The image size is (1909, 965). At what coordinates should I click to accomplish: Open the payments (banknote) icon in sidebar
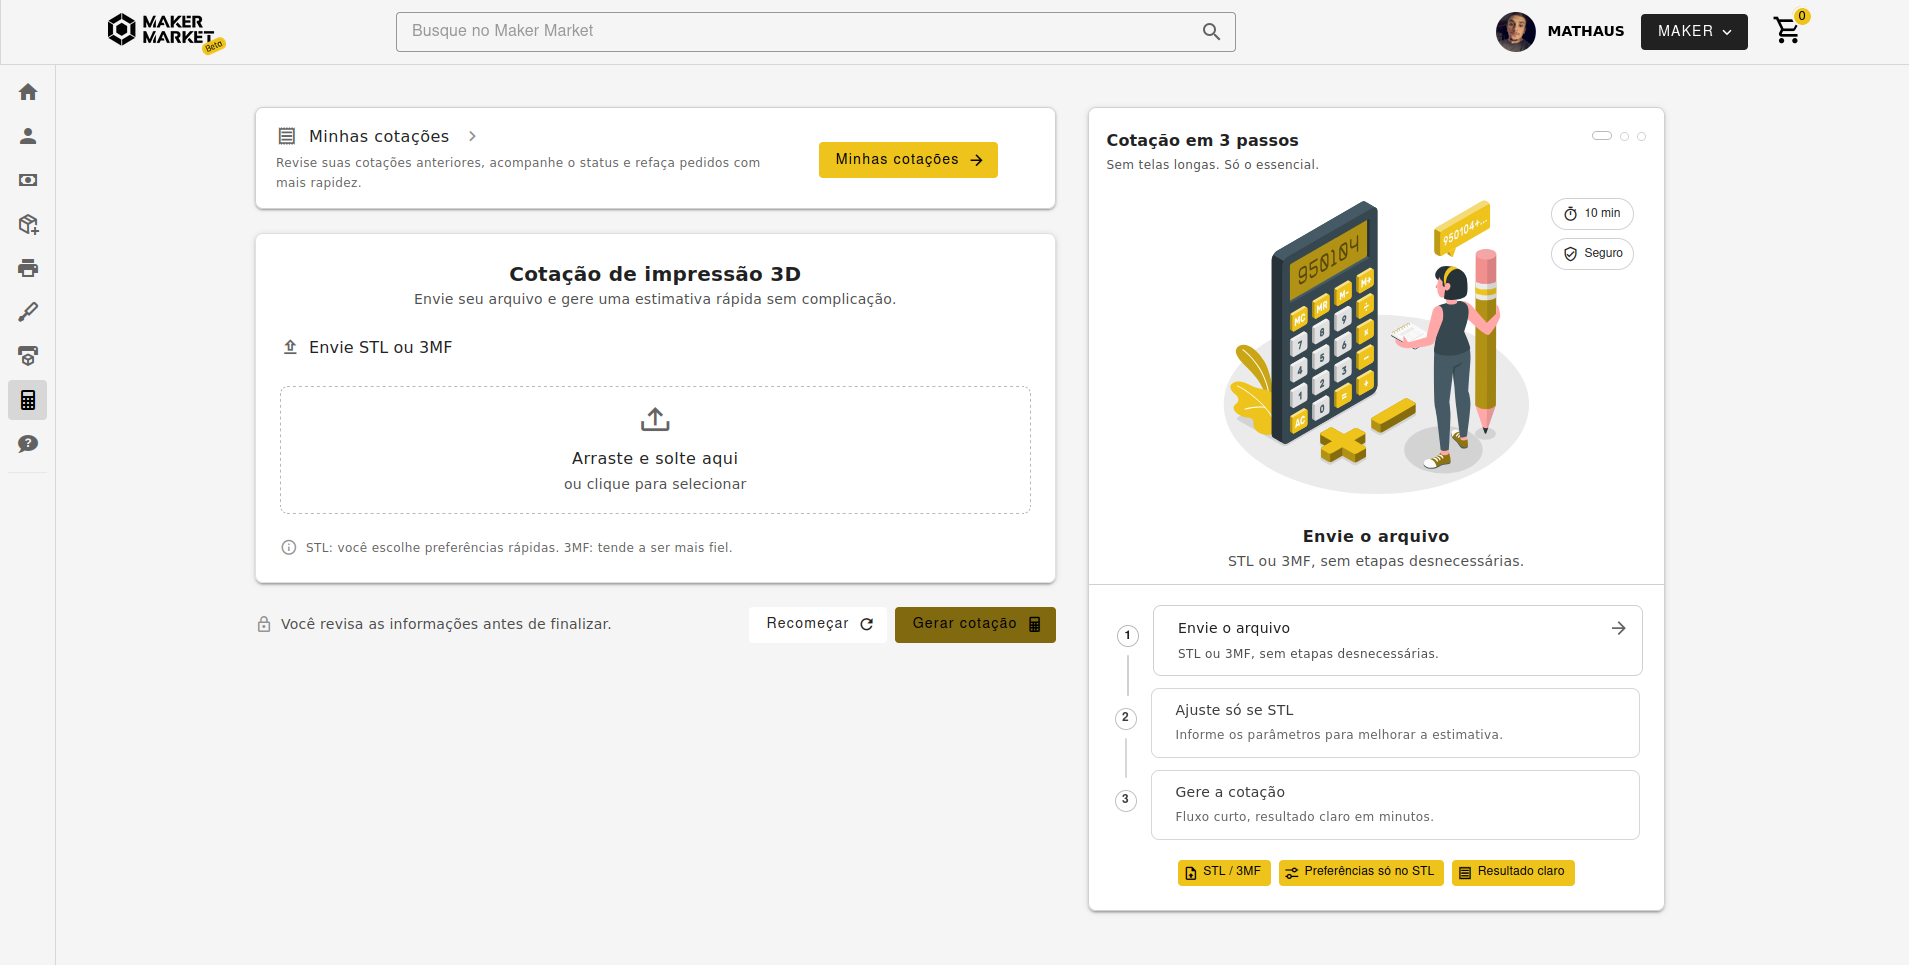tap(28, 180)
